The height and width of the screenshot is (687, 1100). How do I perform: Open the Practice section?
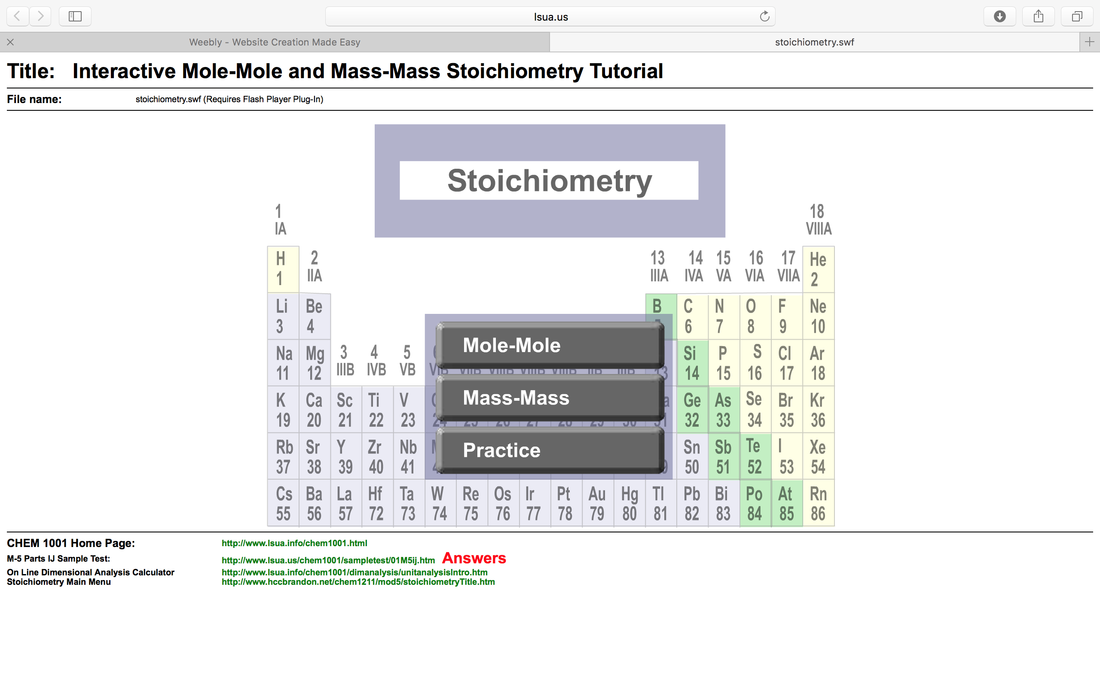(x=550, y=450)
